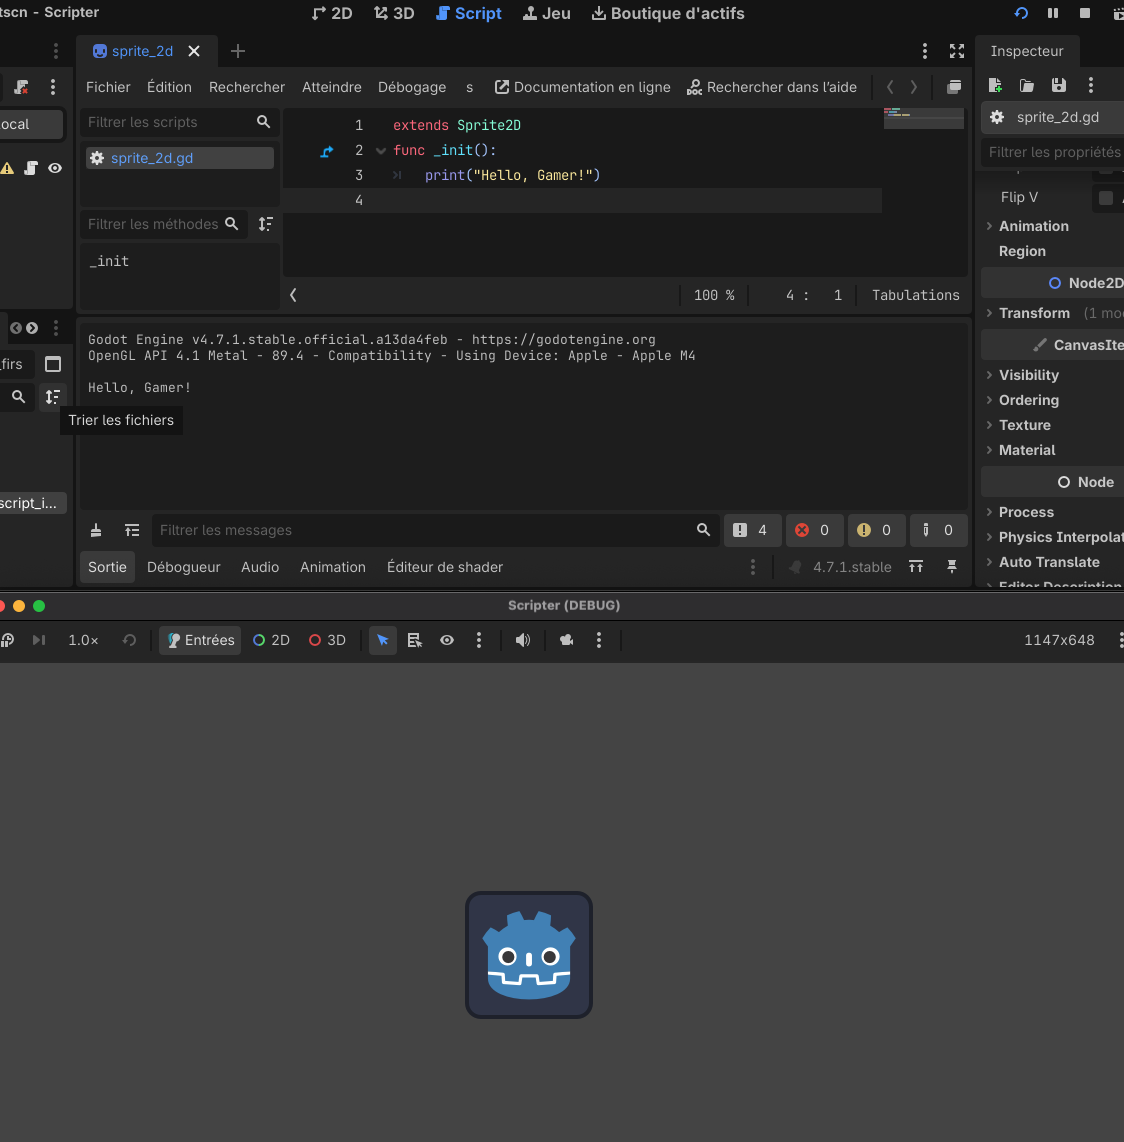Save the resource in the Inspector toolbar
This screenshot has width=1124, height=1142.
(x=1058, y=85)
